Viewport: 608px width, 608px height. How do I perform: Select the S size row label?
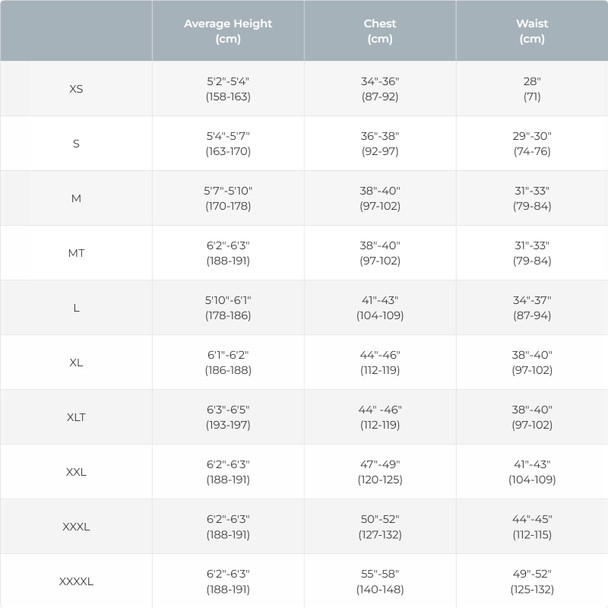(76, 144)
